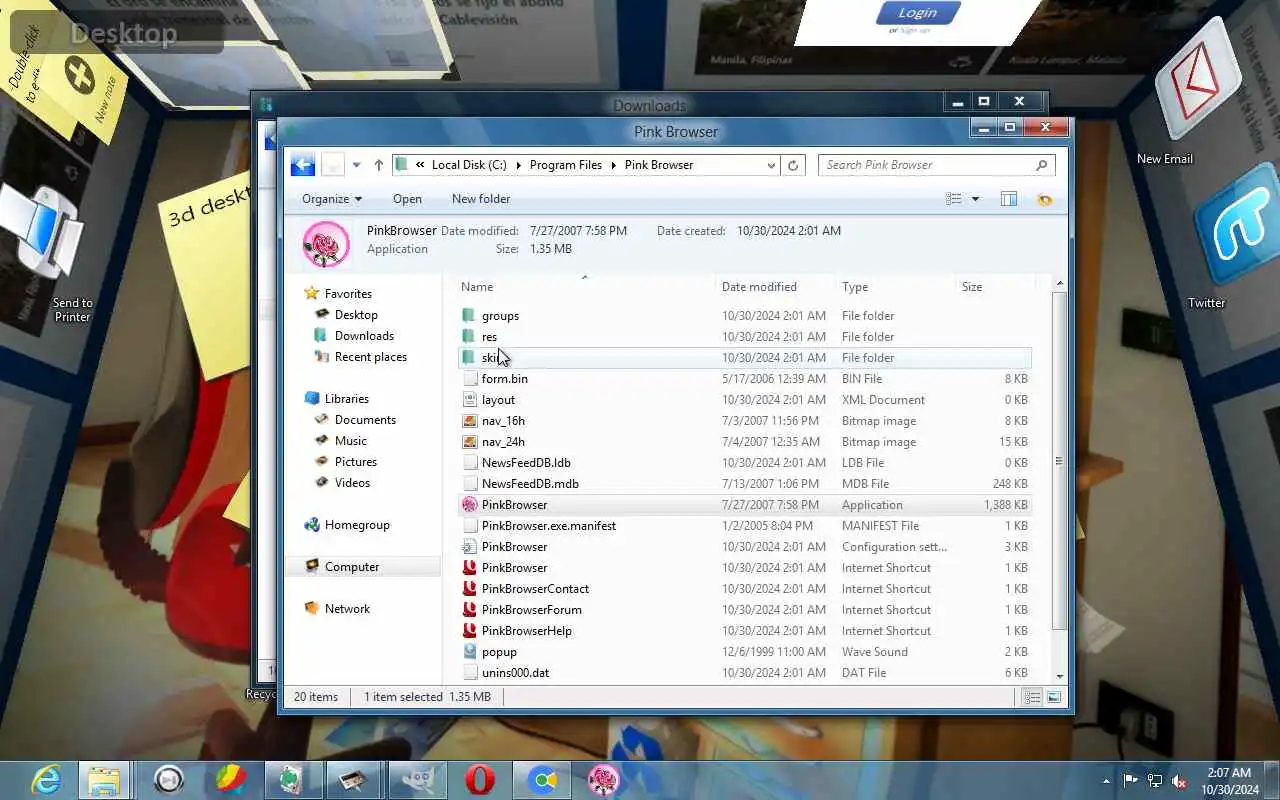Expand the arrow after Program Files breadcrumb

click(614, 165)
